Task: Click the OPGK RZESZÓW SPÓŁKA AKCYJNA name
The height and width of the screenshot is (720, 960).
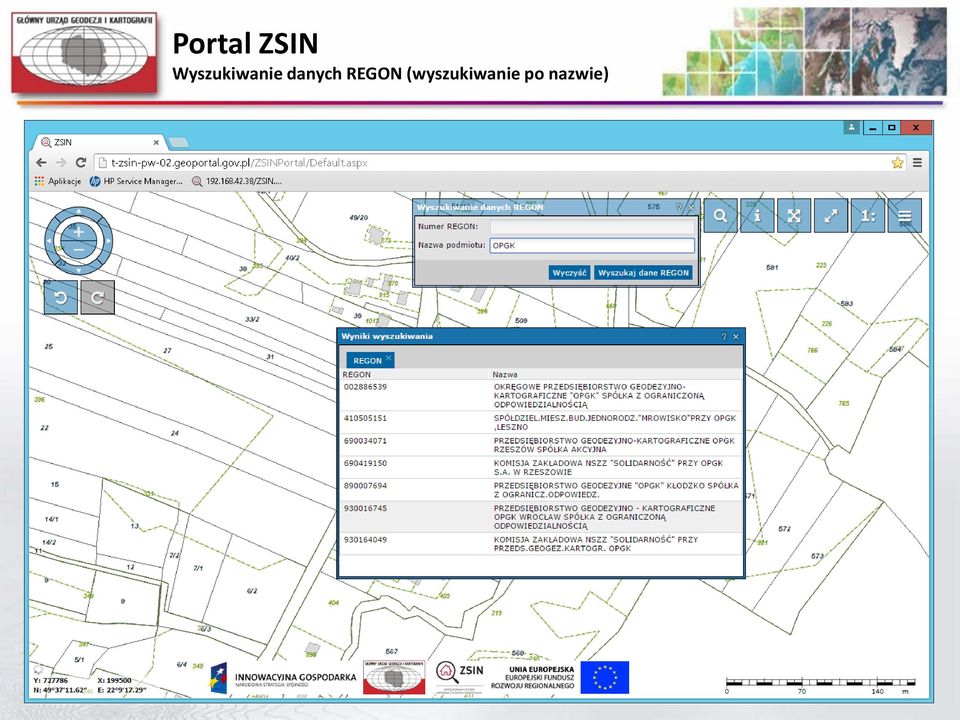Action: click(x=614, y=445)
